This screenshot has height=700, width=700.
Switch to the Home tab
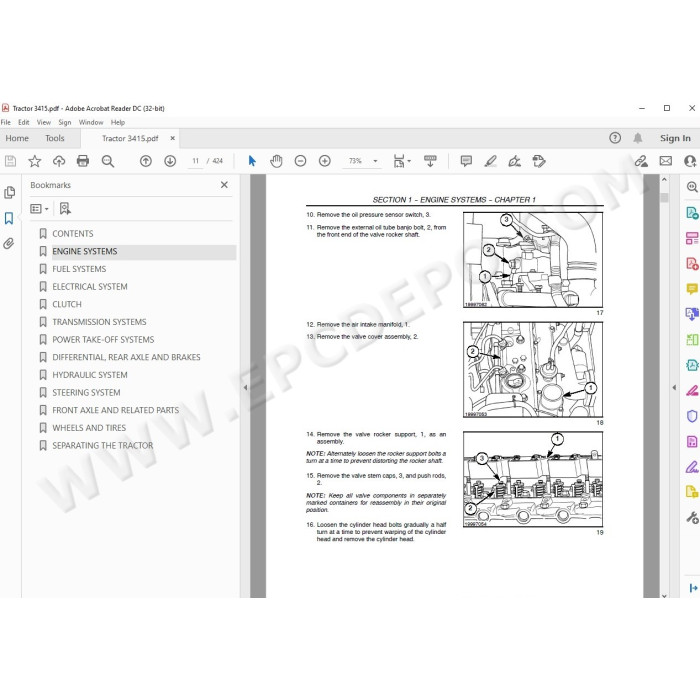(17, 138)
